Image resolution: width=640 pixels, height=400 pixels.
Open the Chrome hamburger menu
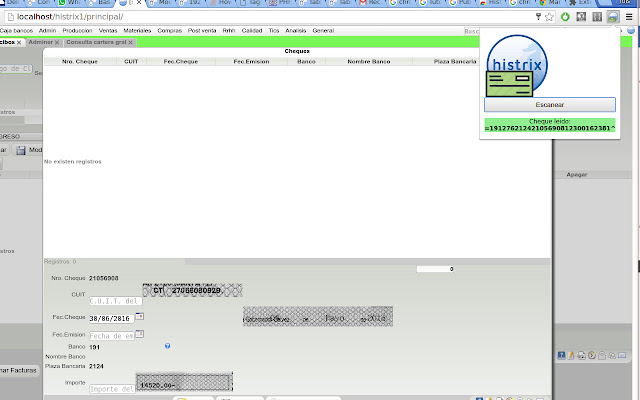point(629,17)
